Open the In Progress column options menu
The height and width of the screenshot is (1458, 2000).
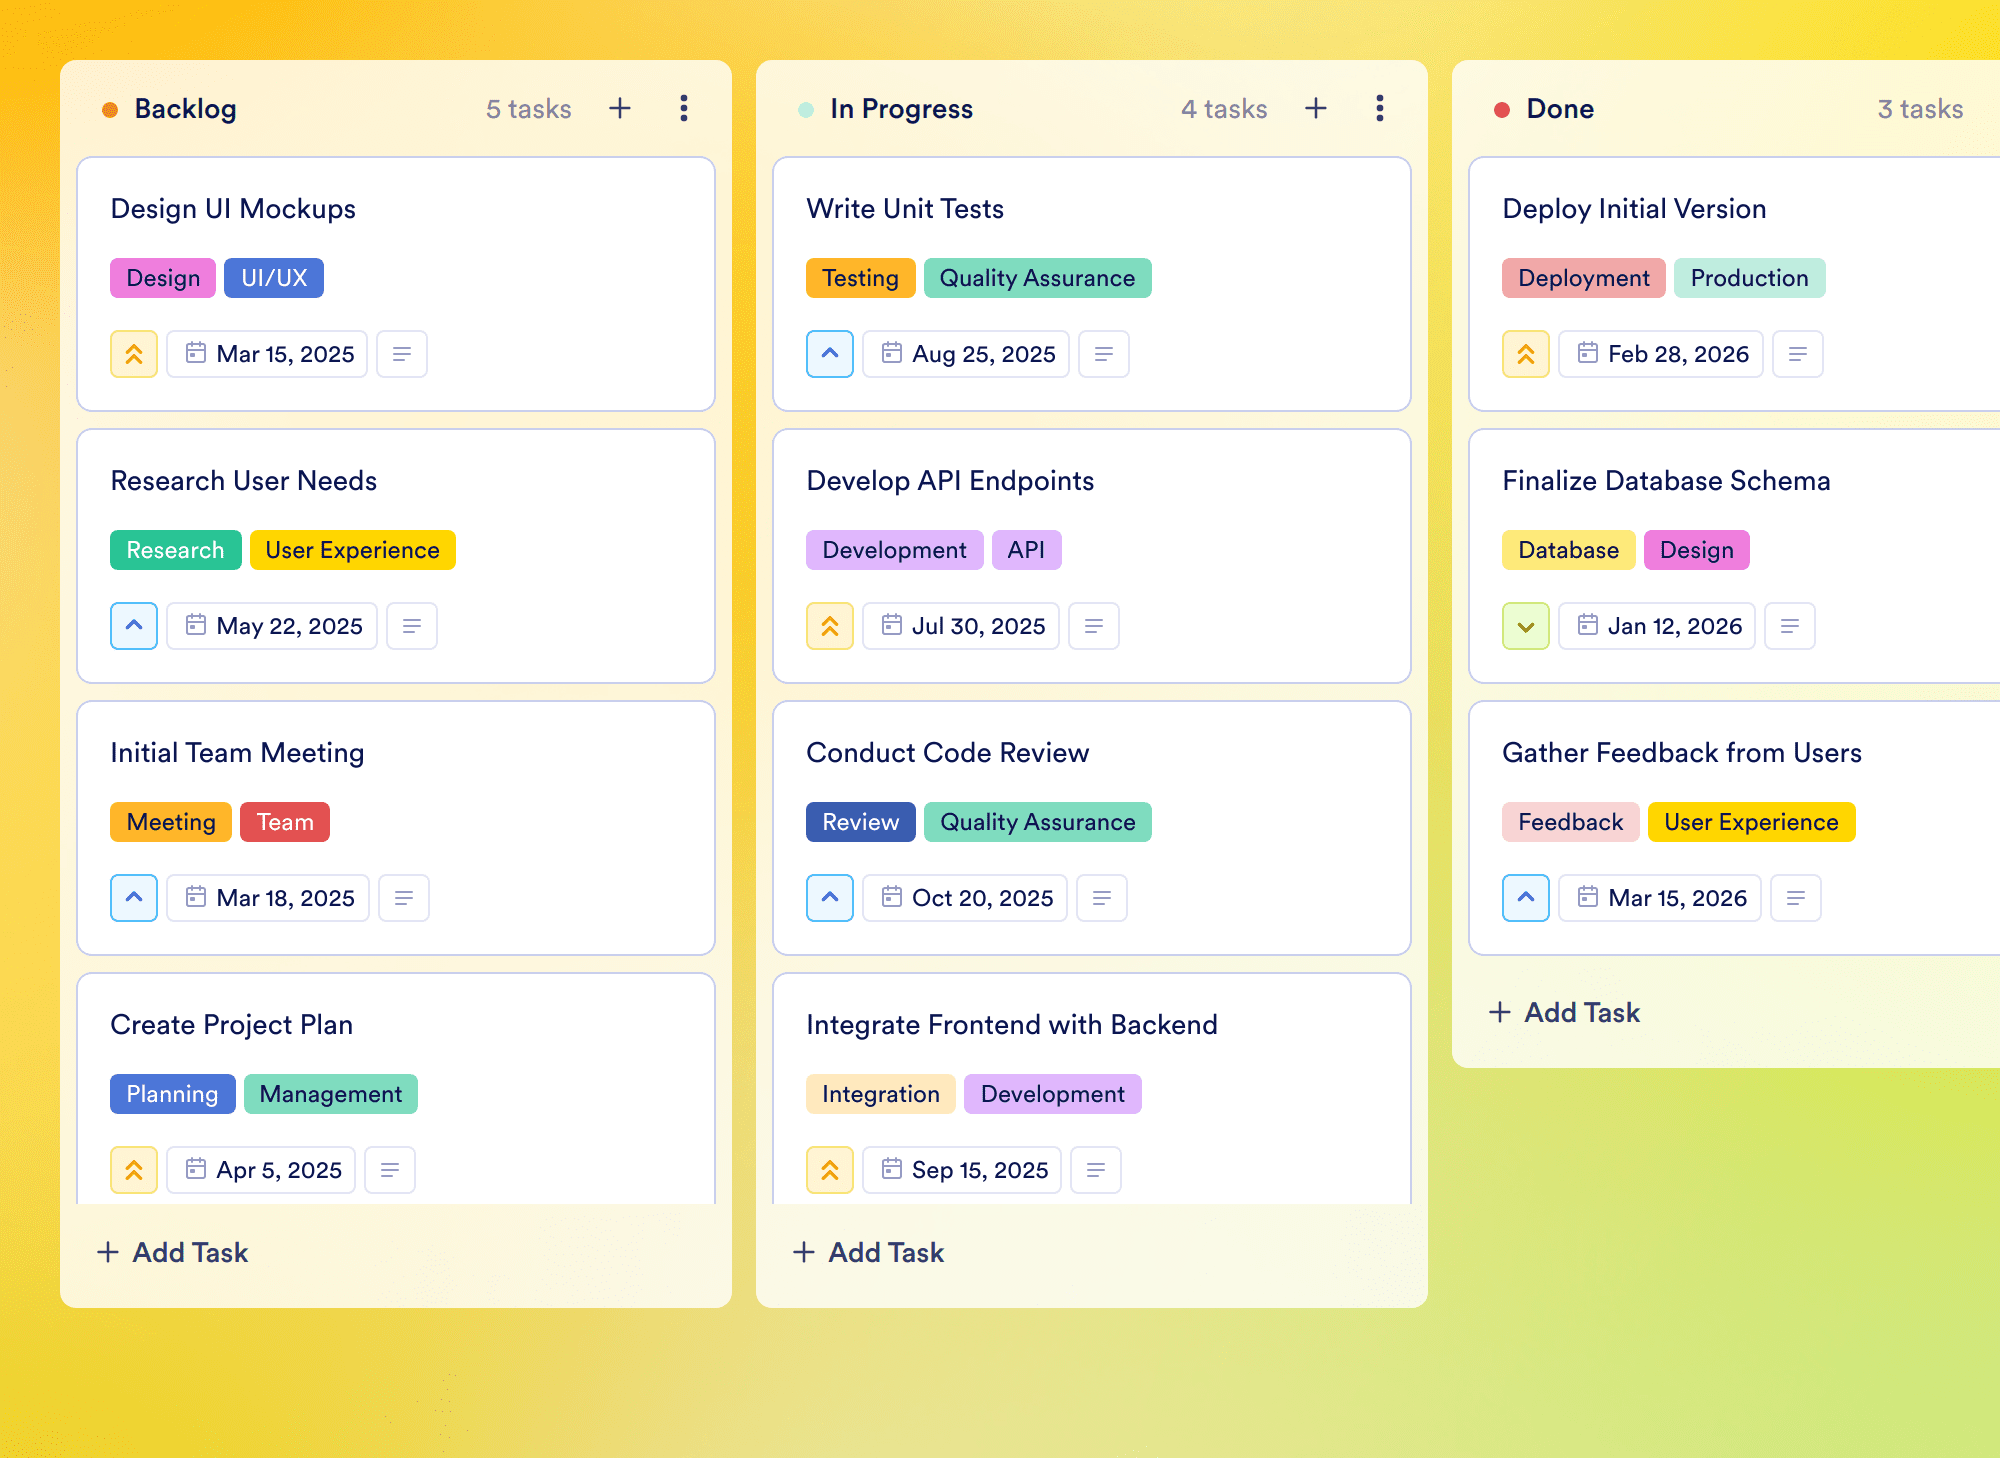(1380, 108)
